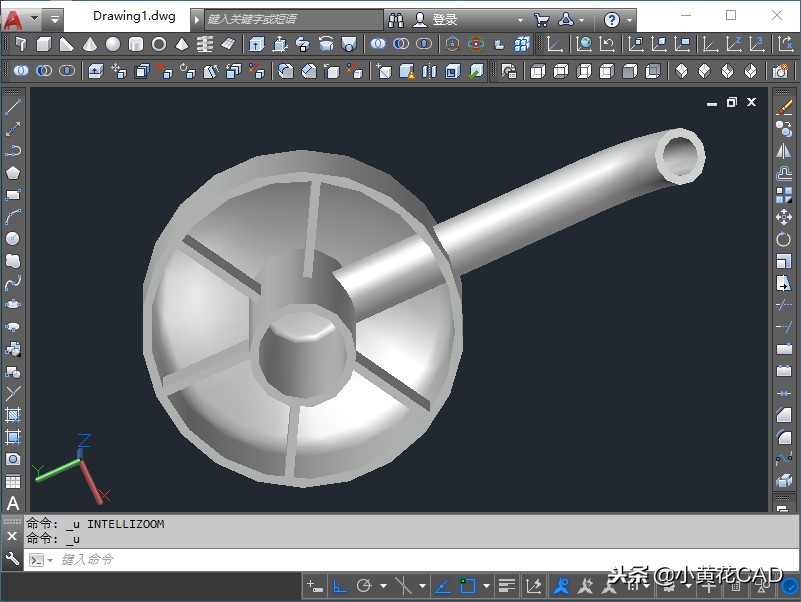Select the Sphere tool
This screenshot has width=801, height=602.
112,45
